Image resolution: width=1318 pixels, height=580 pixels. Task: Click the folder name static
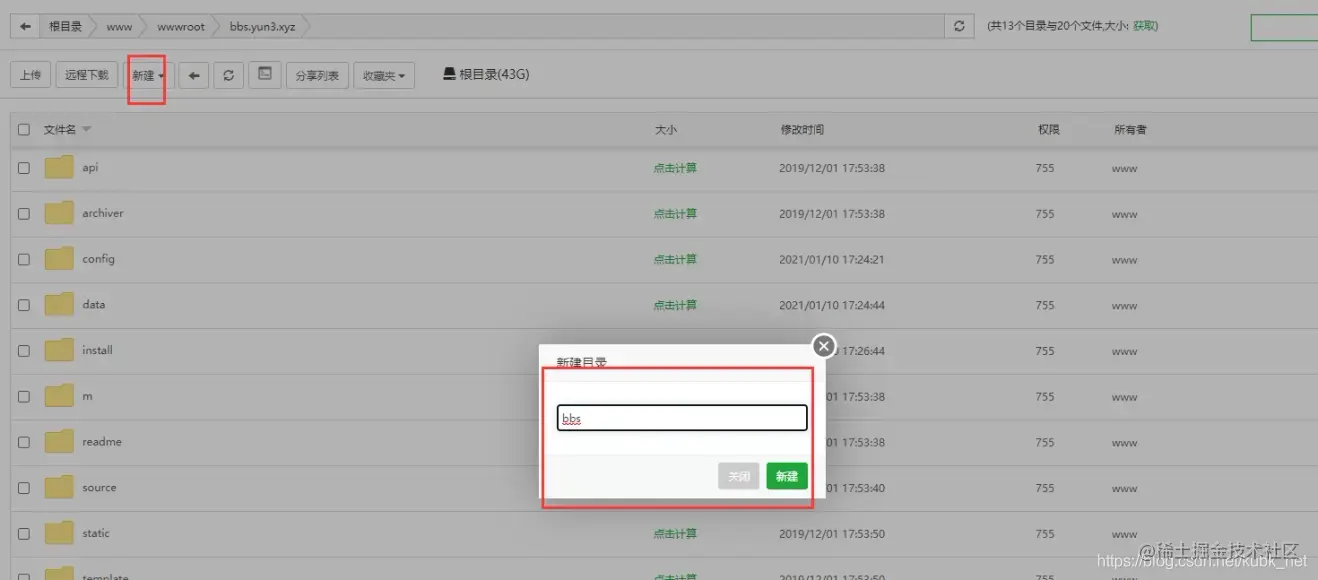point(96,533)
